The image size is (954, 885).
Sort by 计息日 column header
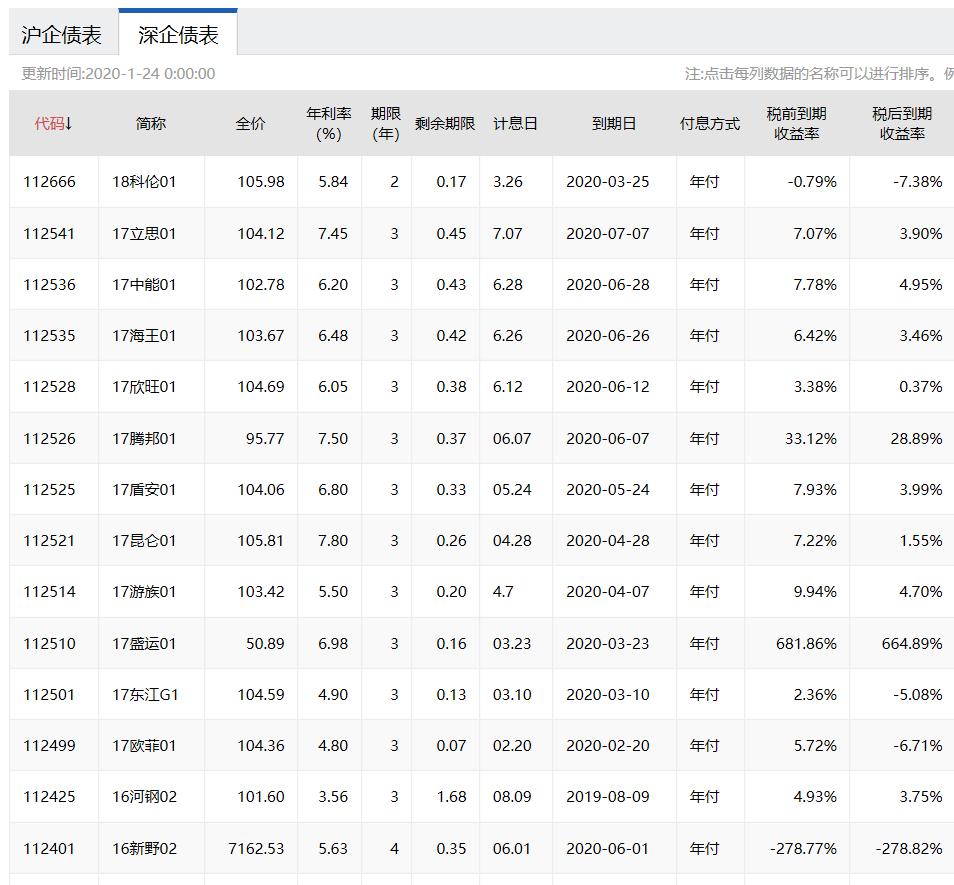coord(515,123)
